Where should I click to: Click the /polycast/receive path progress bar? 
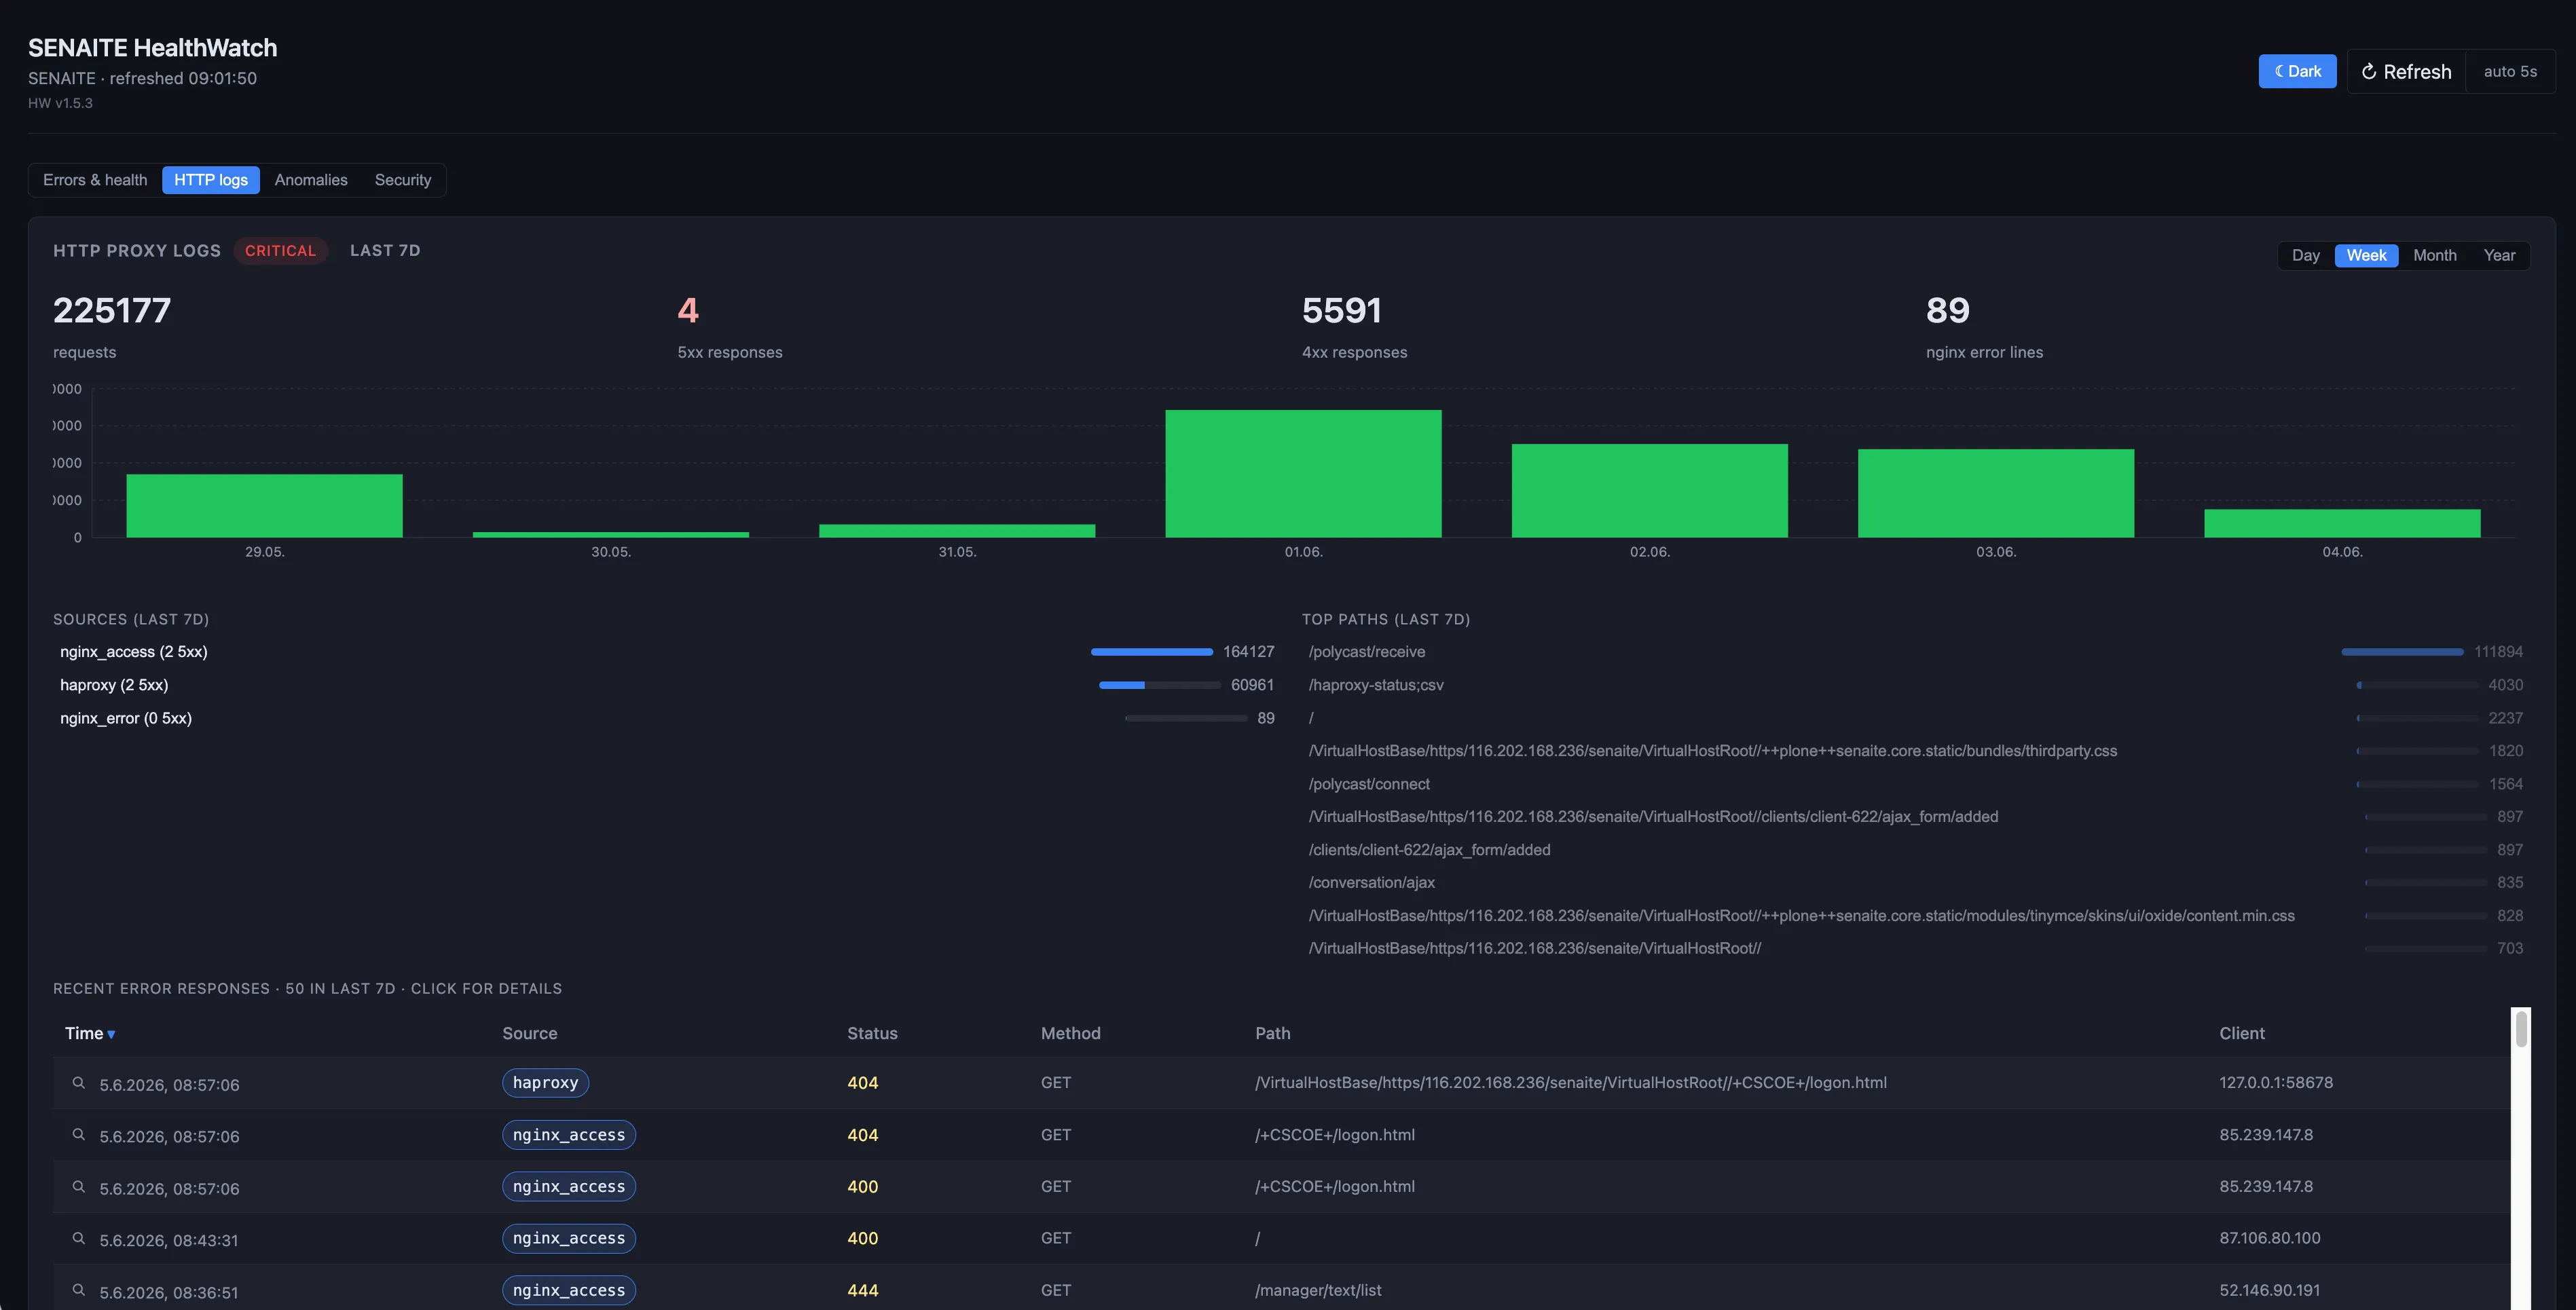point(2402,652)
